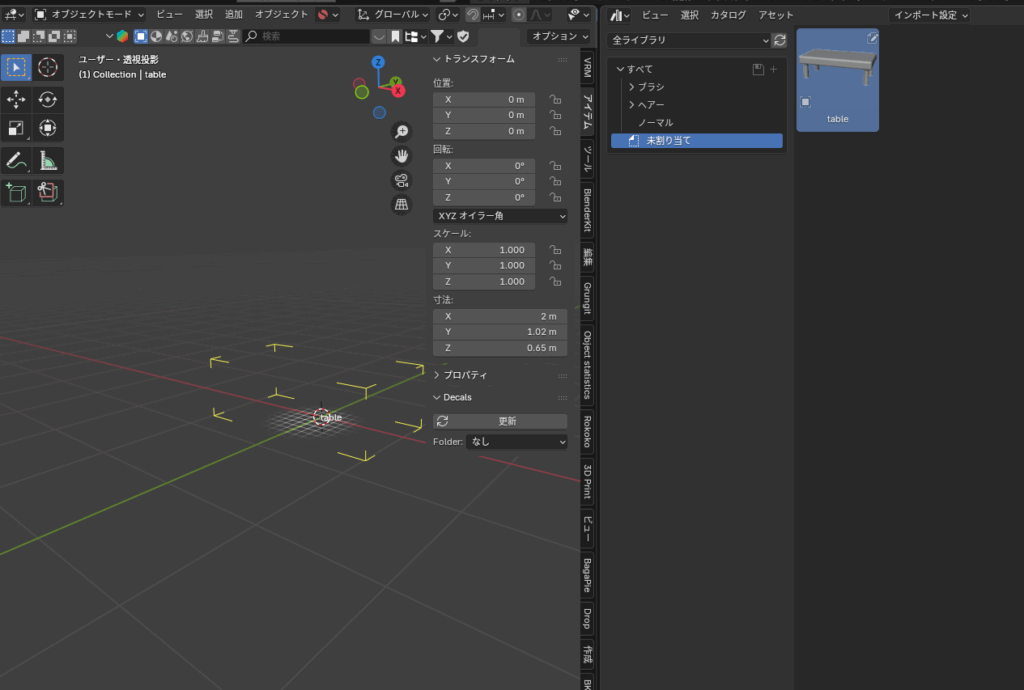Refresh the asset library list
The height and width of the screenshot is (690, 1024).
click(x=780, y=40)
